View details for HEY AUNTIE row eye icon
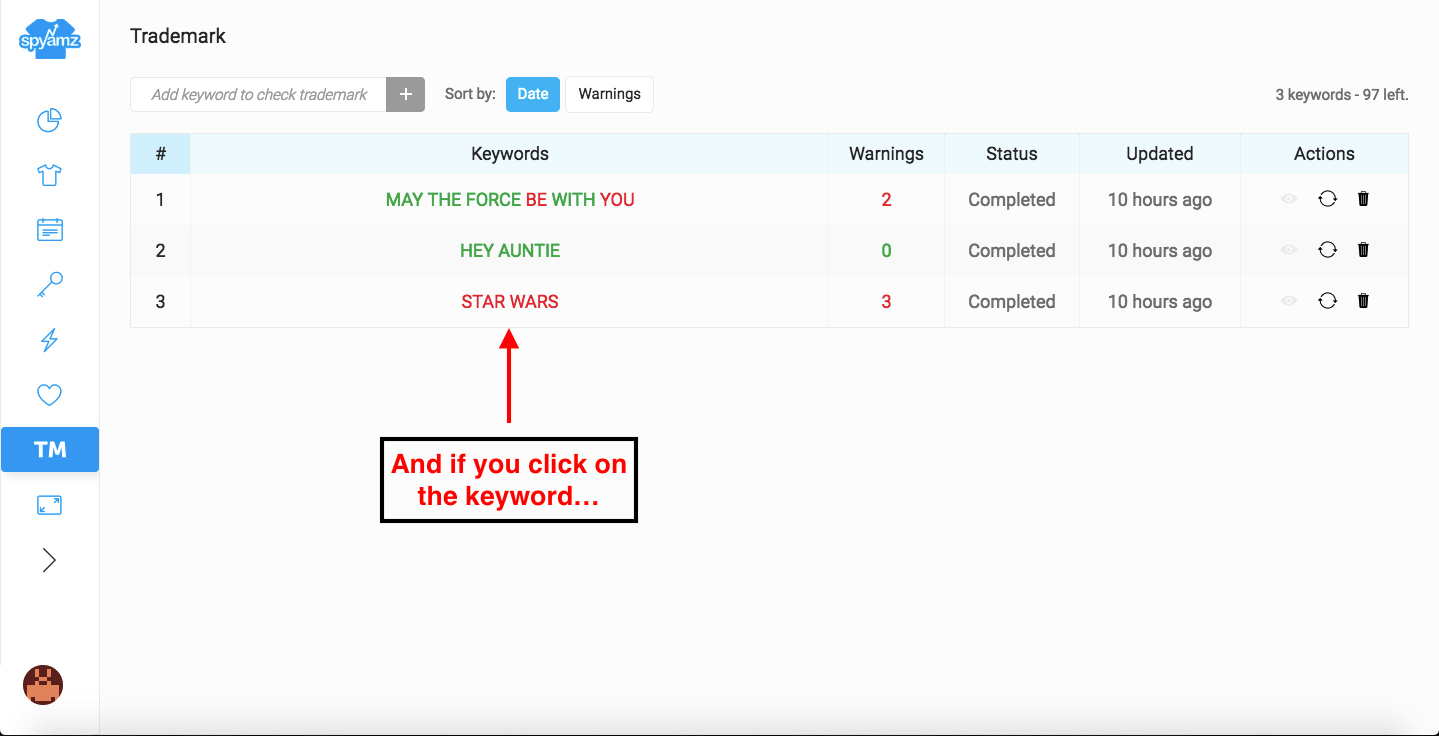The width and height of the screenshot is (1439, 736). [x=1289, y=250]
